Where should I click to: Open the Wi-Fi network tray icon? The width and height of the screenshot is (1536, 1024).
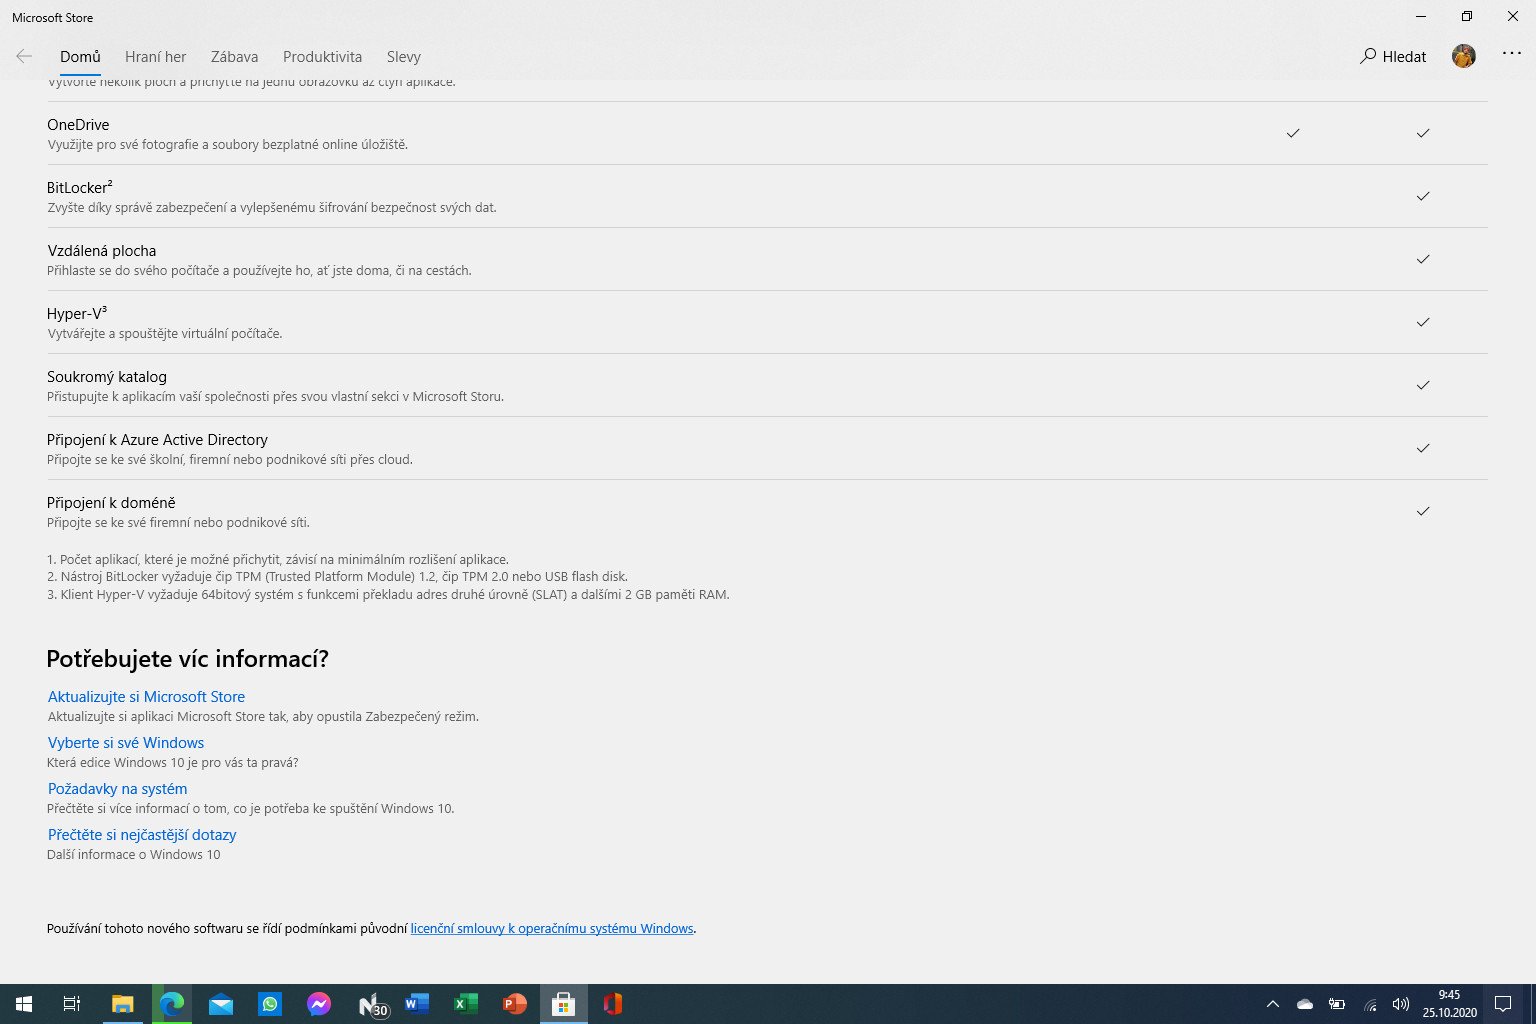pos(1370,1004)
